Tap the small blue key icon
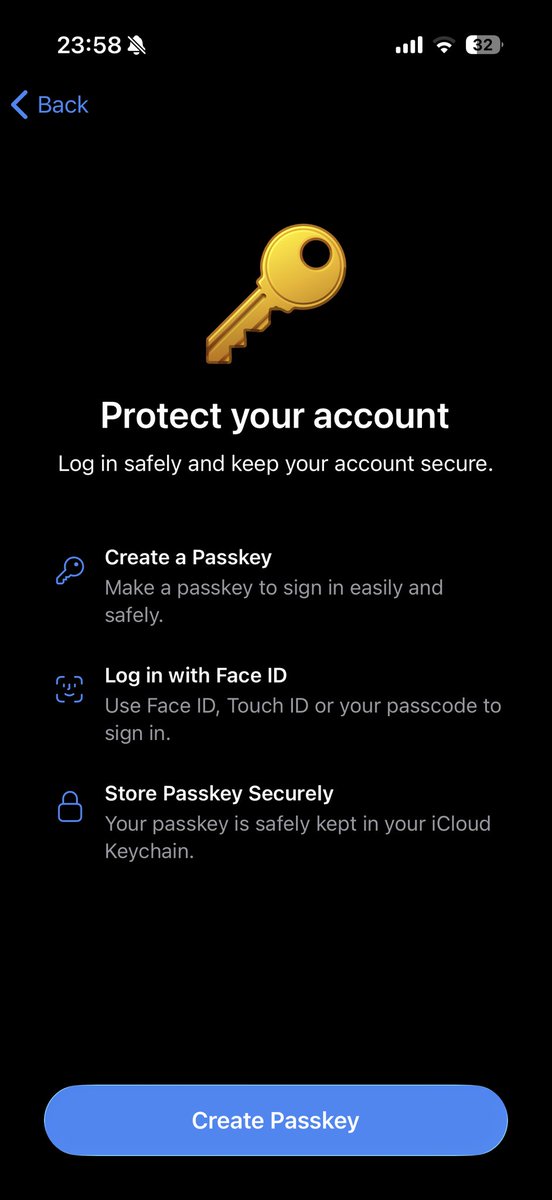Screen dimensions: 552x1200 tap(70, 571)
